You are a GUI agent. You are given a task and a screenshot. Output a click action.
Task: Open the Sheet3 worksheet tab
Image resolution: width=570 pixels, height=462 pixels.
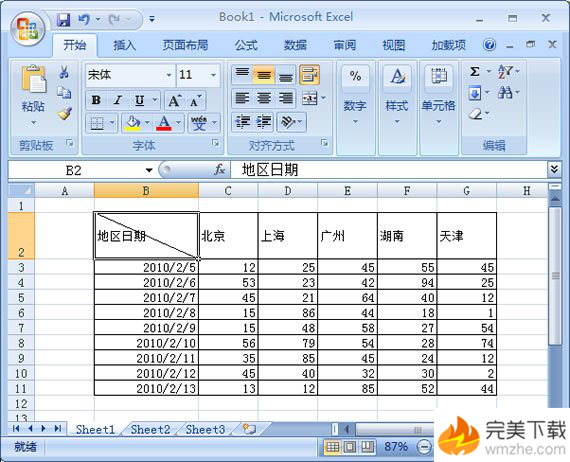(205, 429)
